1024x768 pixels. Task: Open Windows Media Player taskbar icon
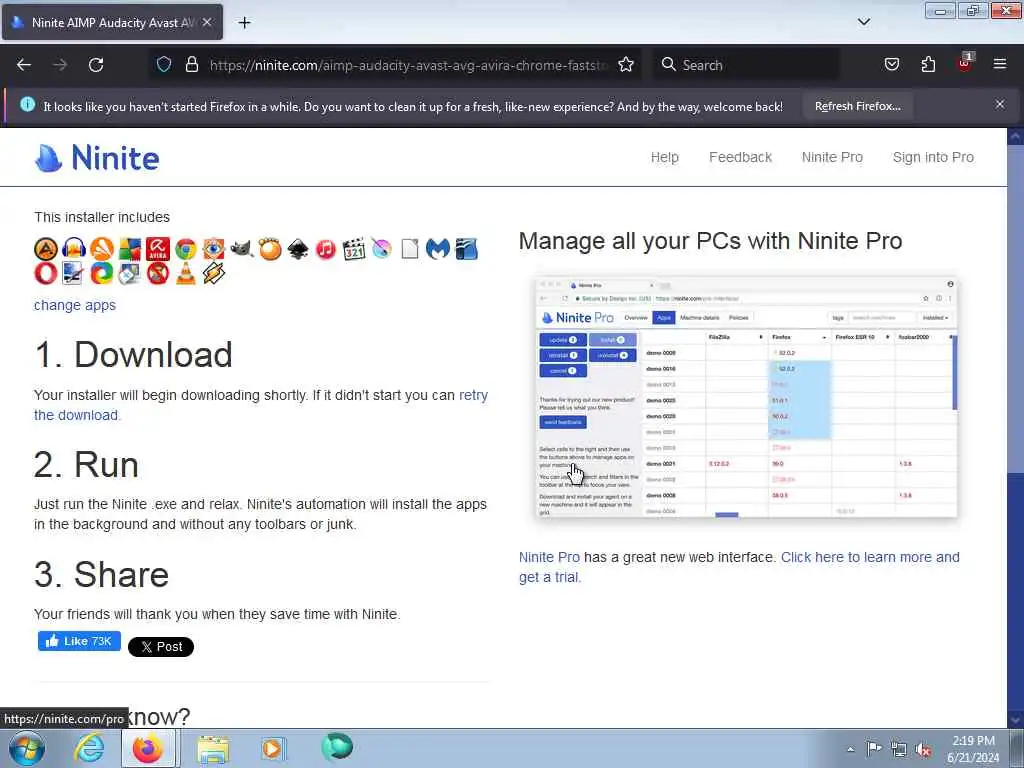point(273,748)
